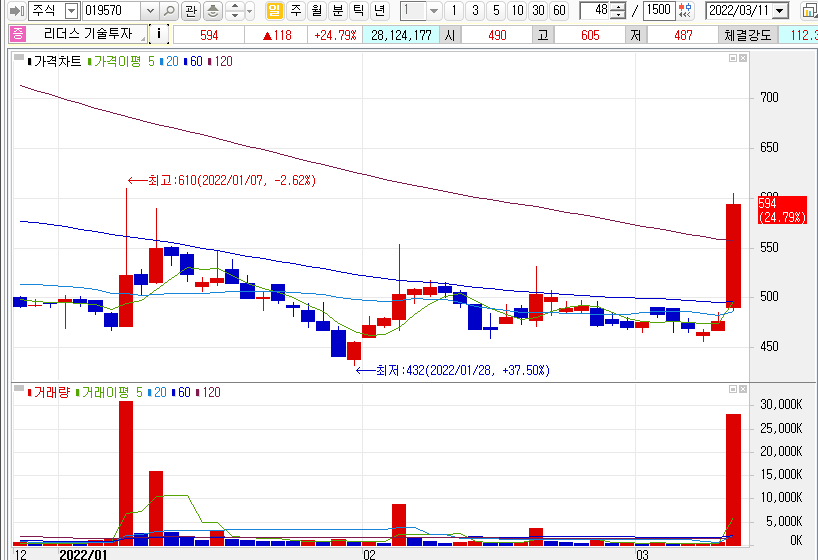Open the interval value combo box dropdown
Image resolution: width=818 pixels, height=560 pixels.
tap(434, 10)
